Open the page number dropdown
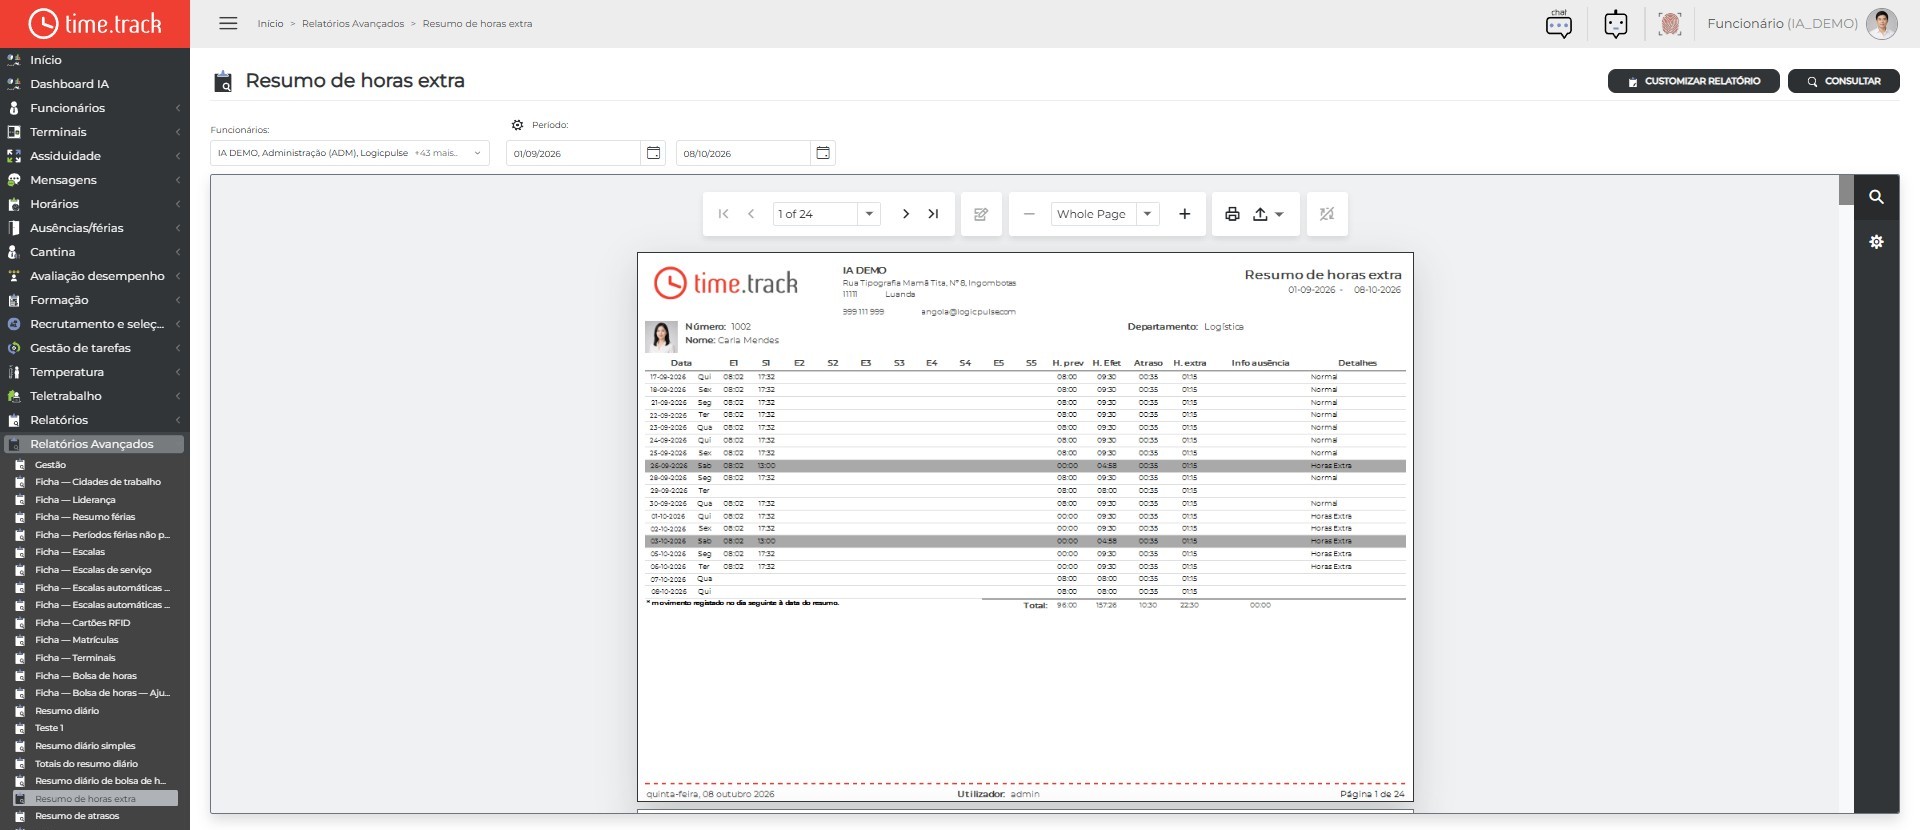1920x830 pixels. click(869, 214)
